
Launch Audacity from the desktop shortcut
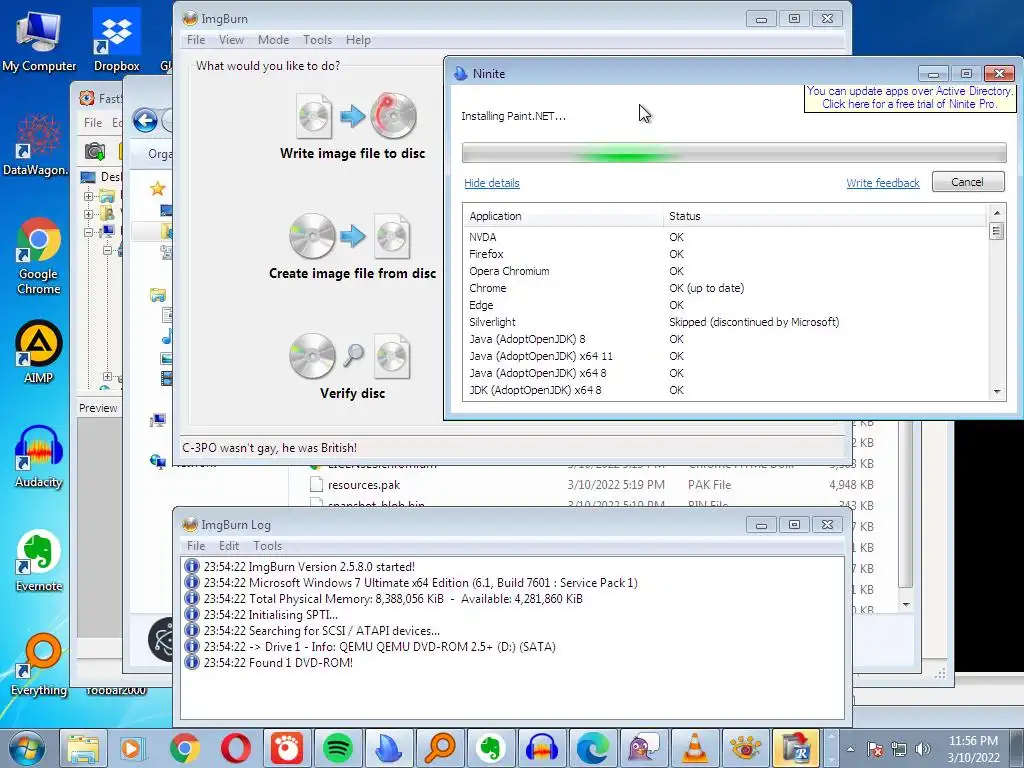(x=39, y=456)
